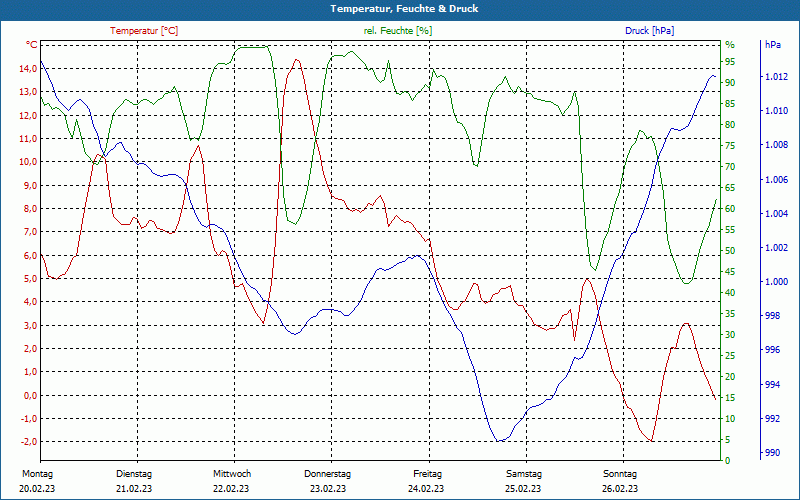Select the blue 'Druck [hPa]' legend label
Viewport: 800px width, 500px height.
click(649, 31)
